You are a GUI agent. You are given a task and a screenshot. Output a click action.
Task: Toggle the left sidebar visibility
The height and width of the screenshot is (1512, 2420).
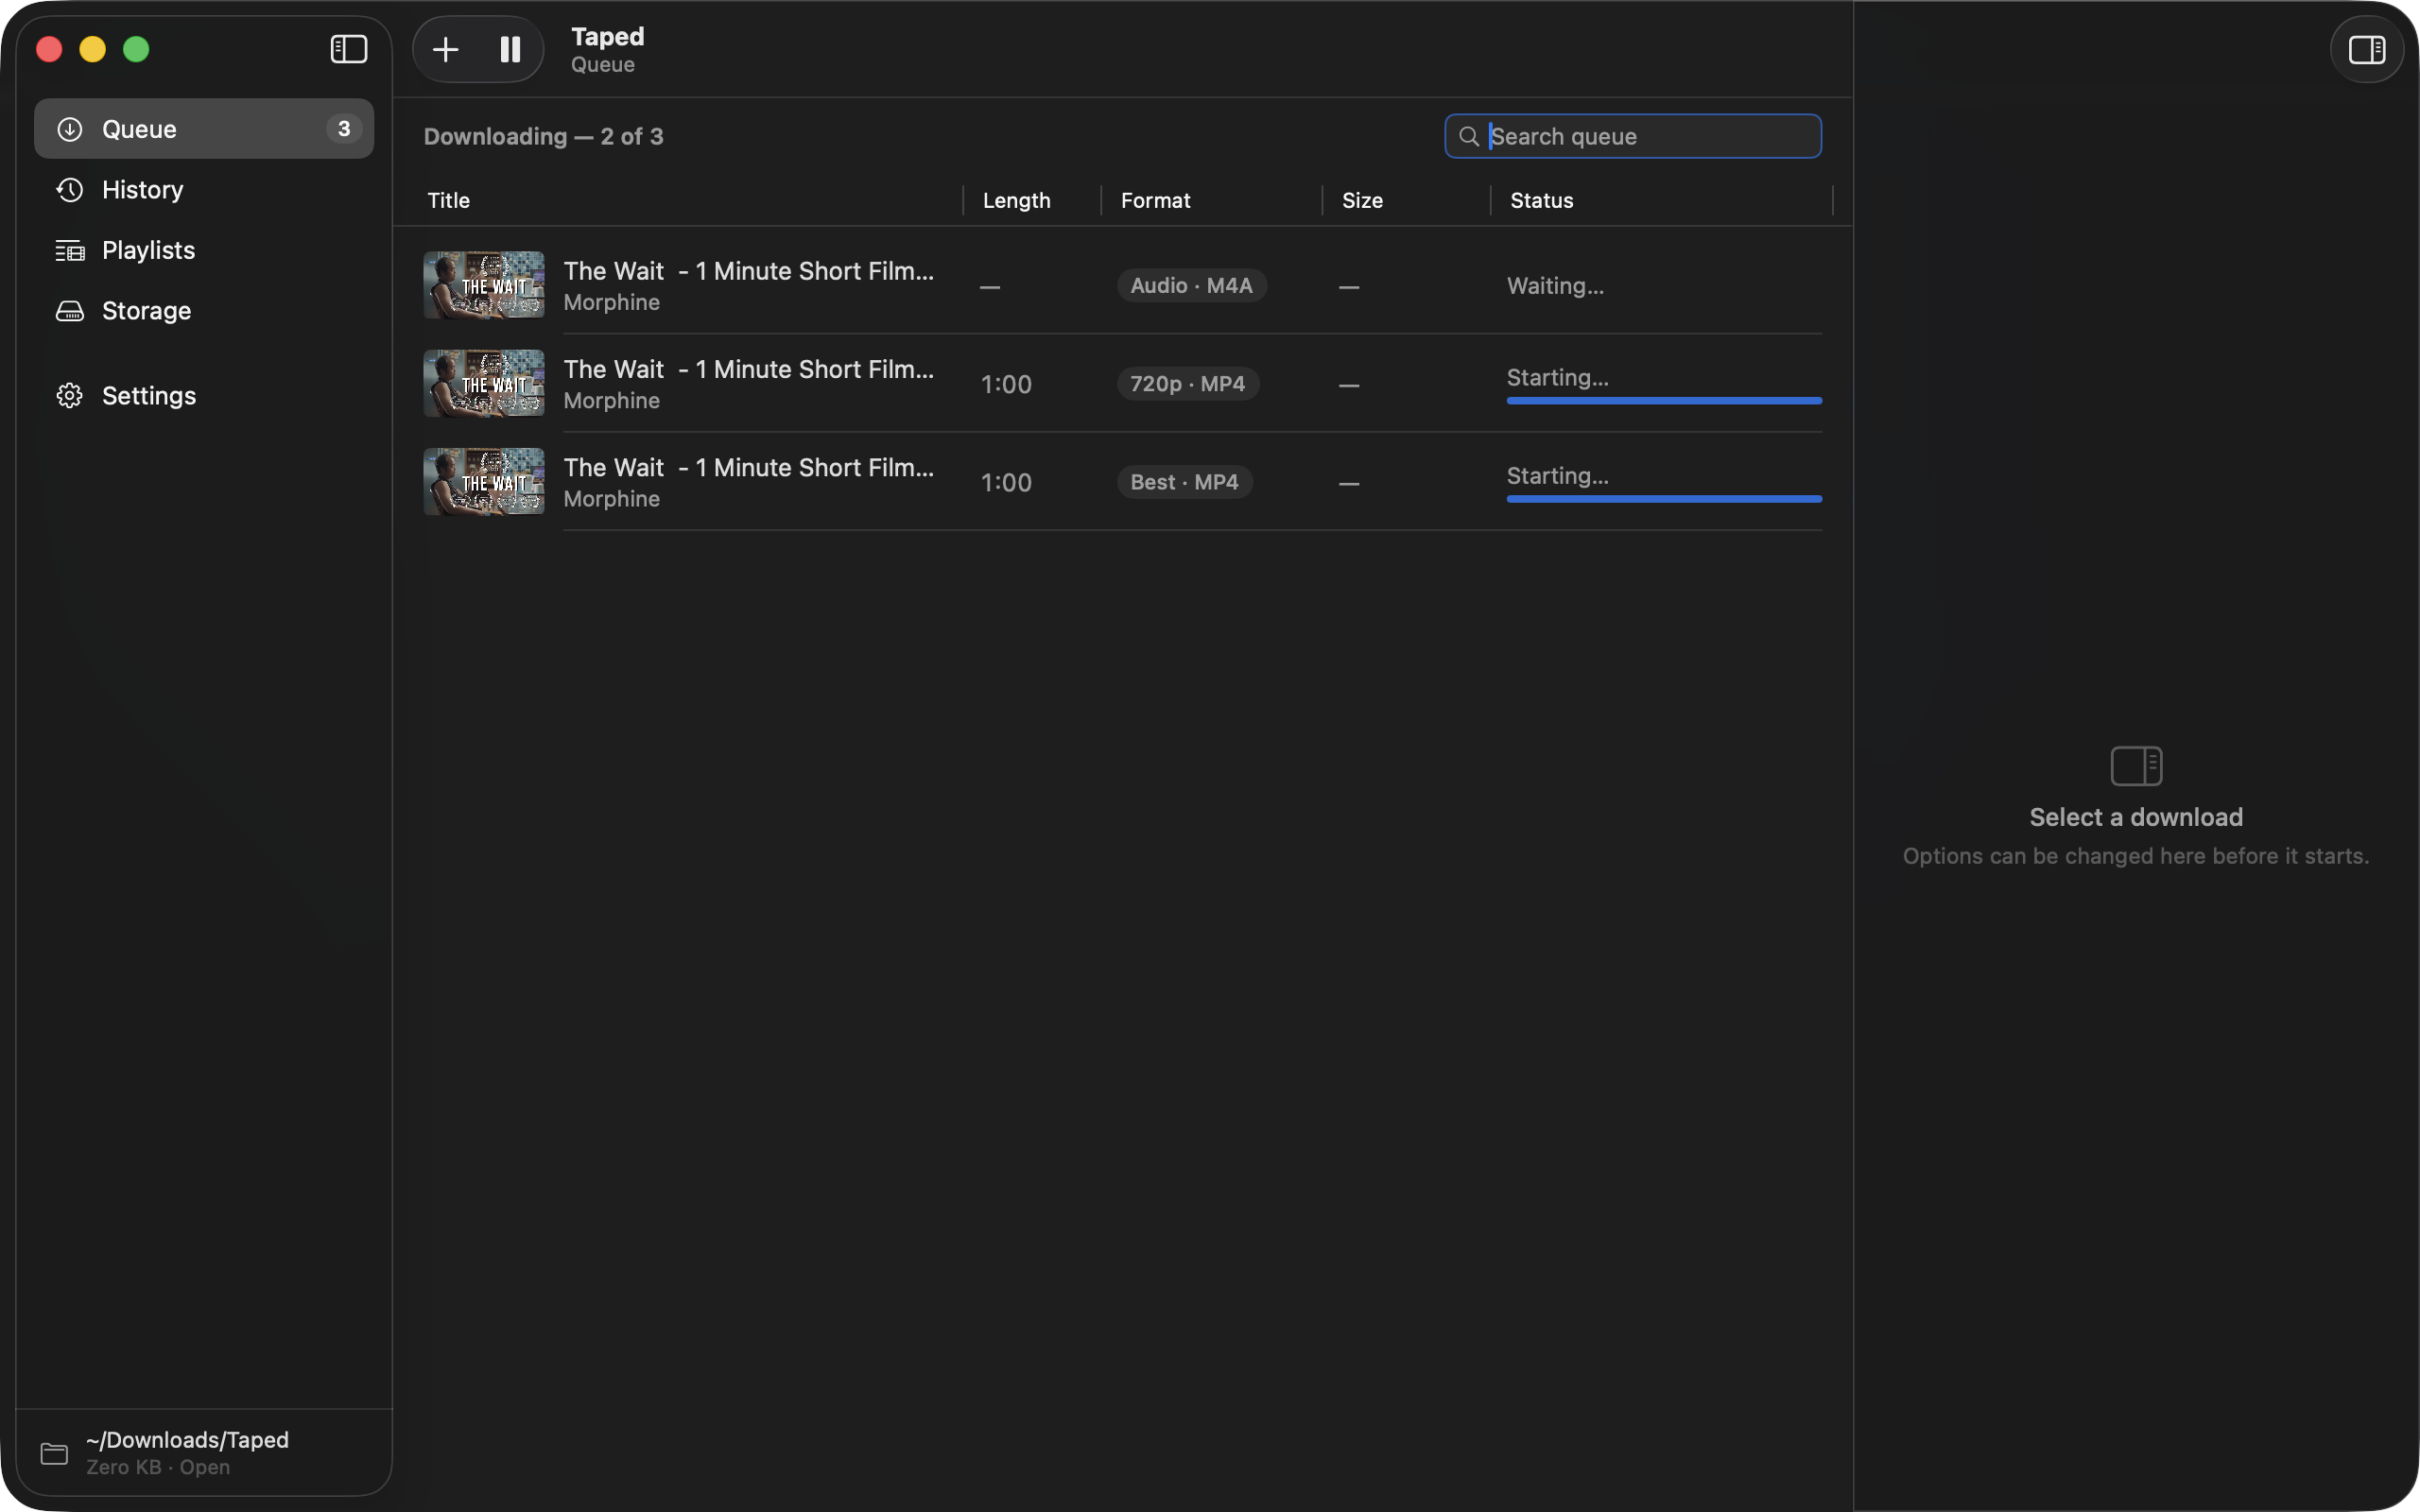point(349,49)
